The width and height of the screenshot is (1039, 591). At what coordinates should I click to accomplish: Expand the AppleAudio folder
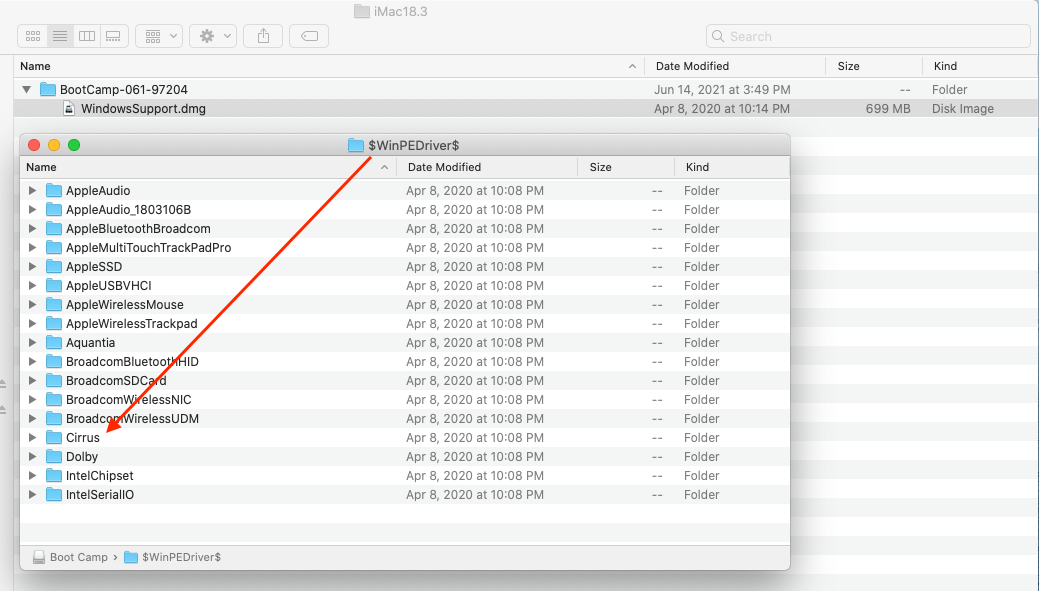point(32,191)
